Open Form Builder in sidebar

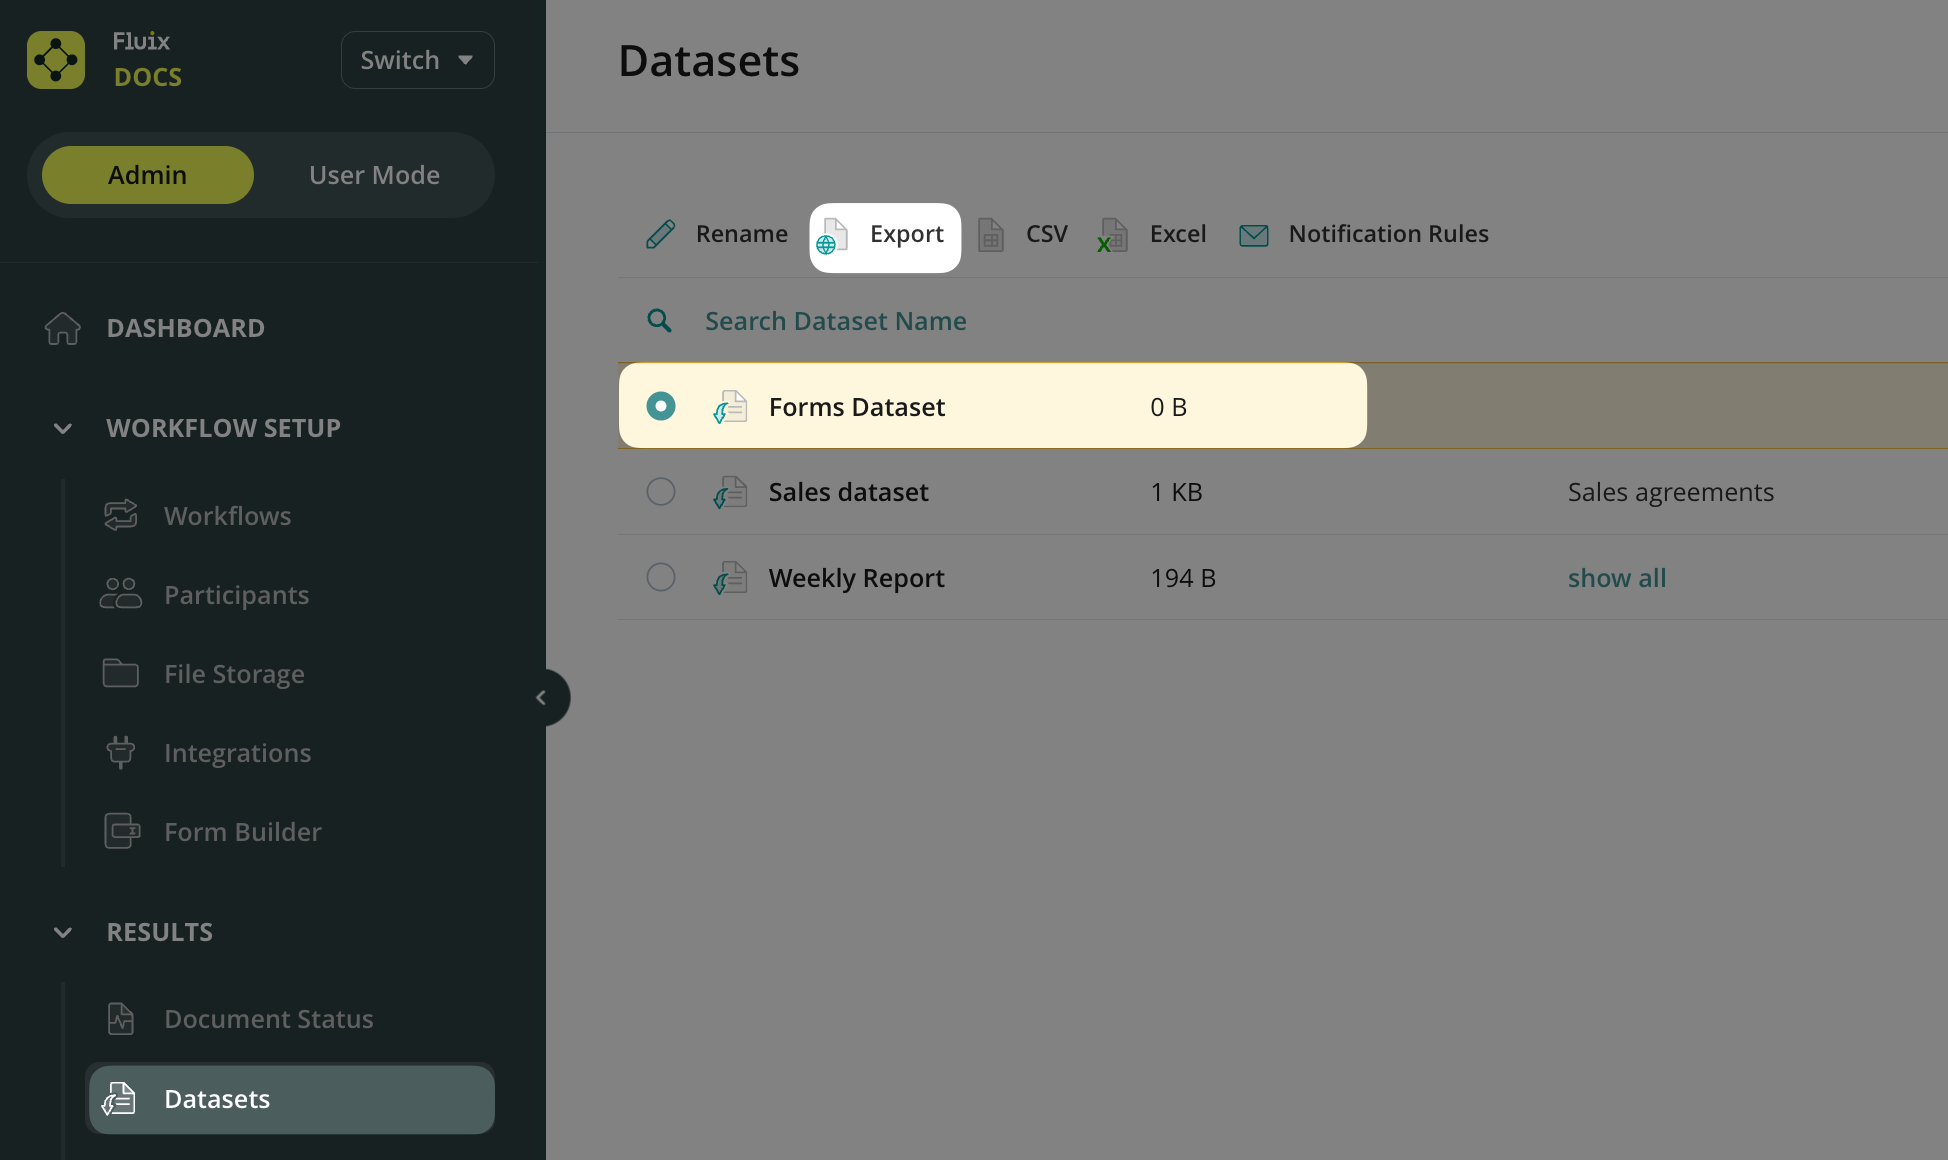tap(242, 832)
